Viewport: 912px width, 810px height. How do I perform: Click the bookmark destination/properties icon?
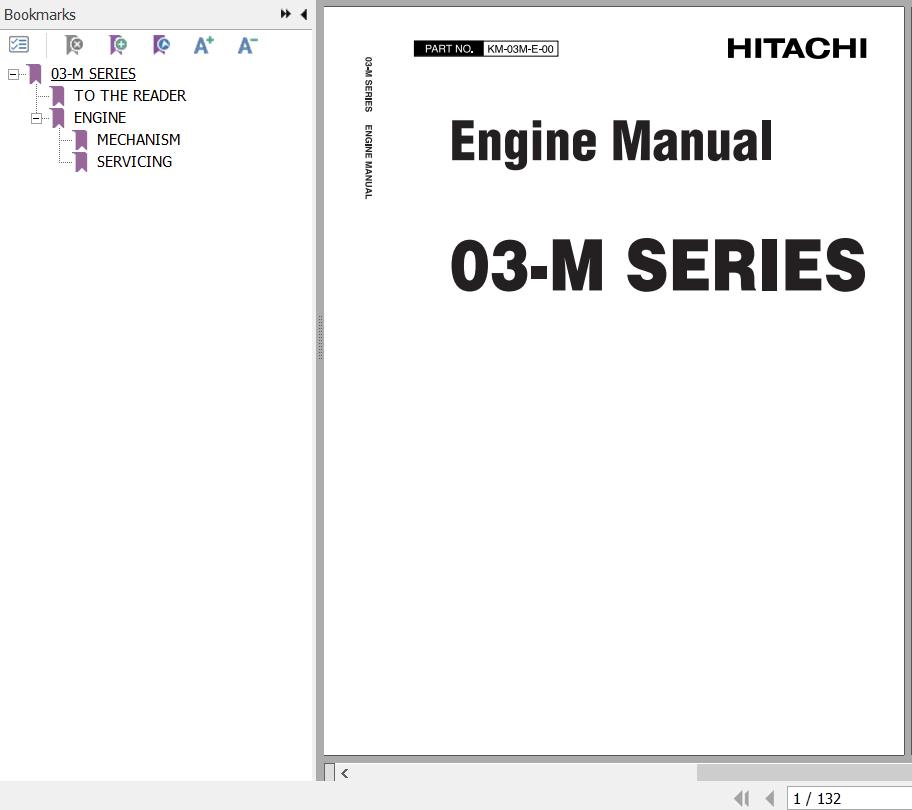click(162, 45)
